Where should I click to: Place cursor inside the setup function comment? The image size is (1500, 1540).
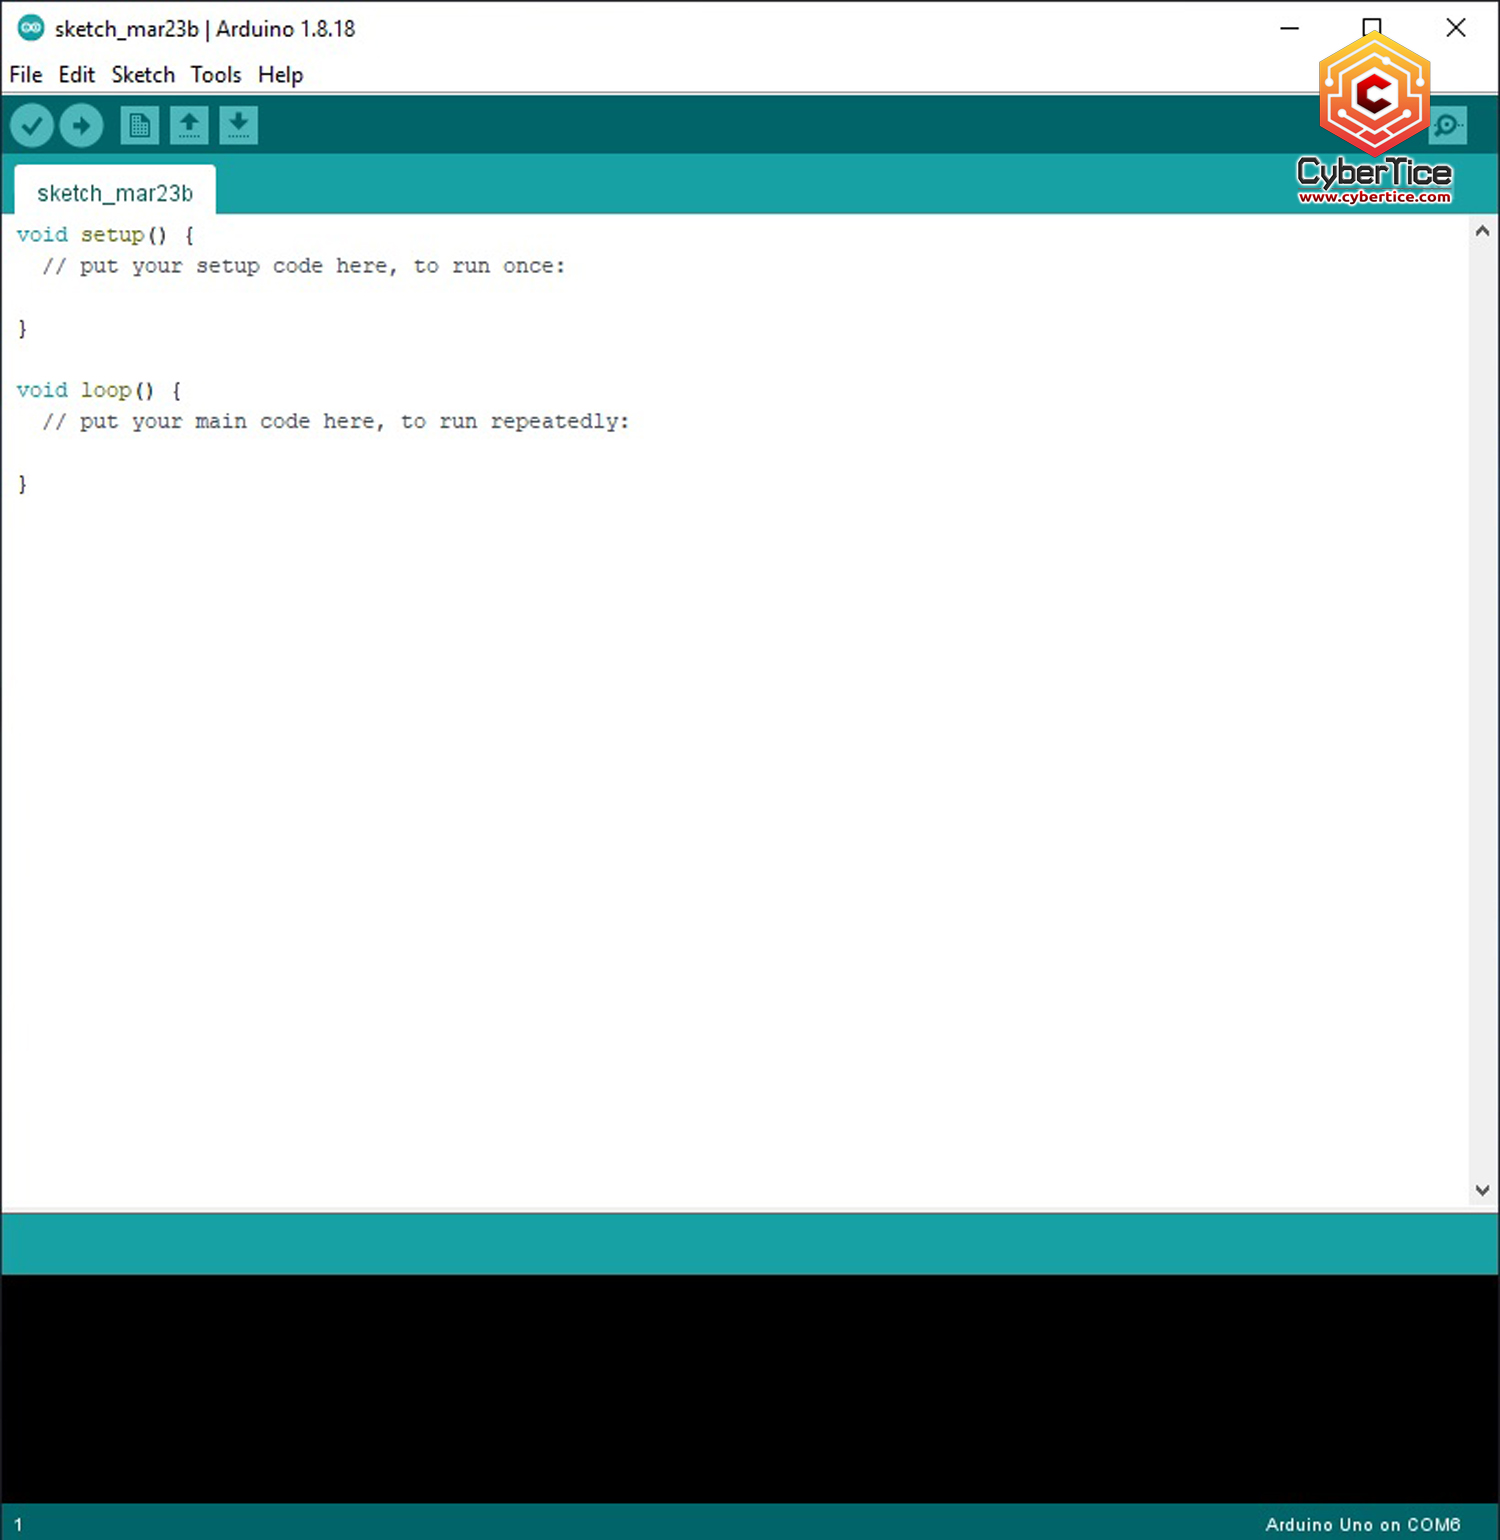[300, 266]
